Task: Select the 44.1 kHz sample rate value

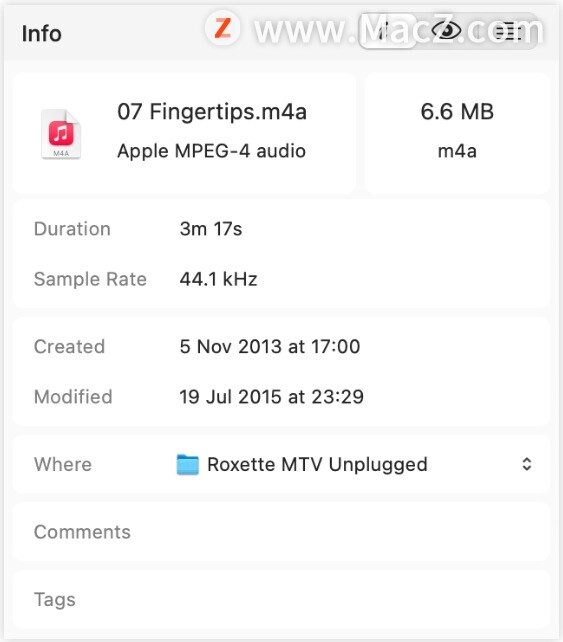Action: (x=218, y=279)
